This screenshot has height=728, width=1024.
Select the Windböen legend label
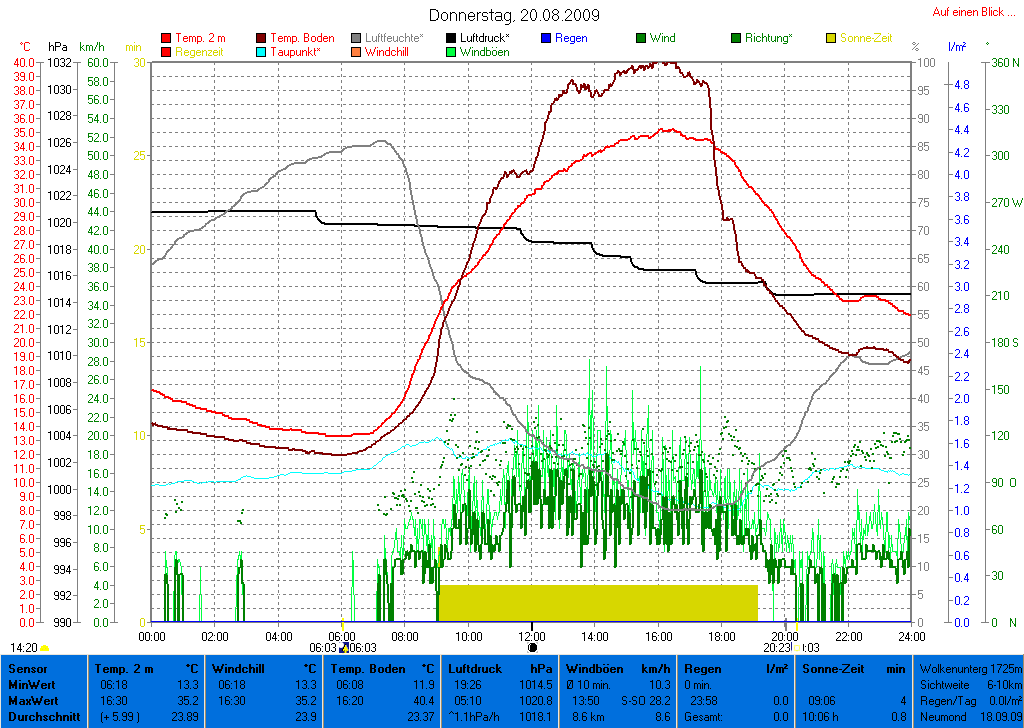[x=484, y=52]
